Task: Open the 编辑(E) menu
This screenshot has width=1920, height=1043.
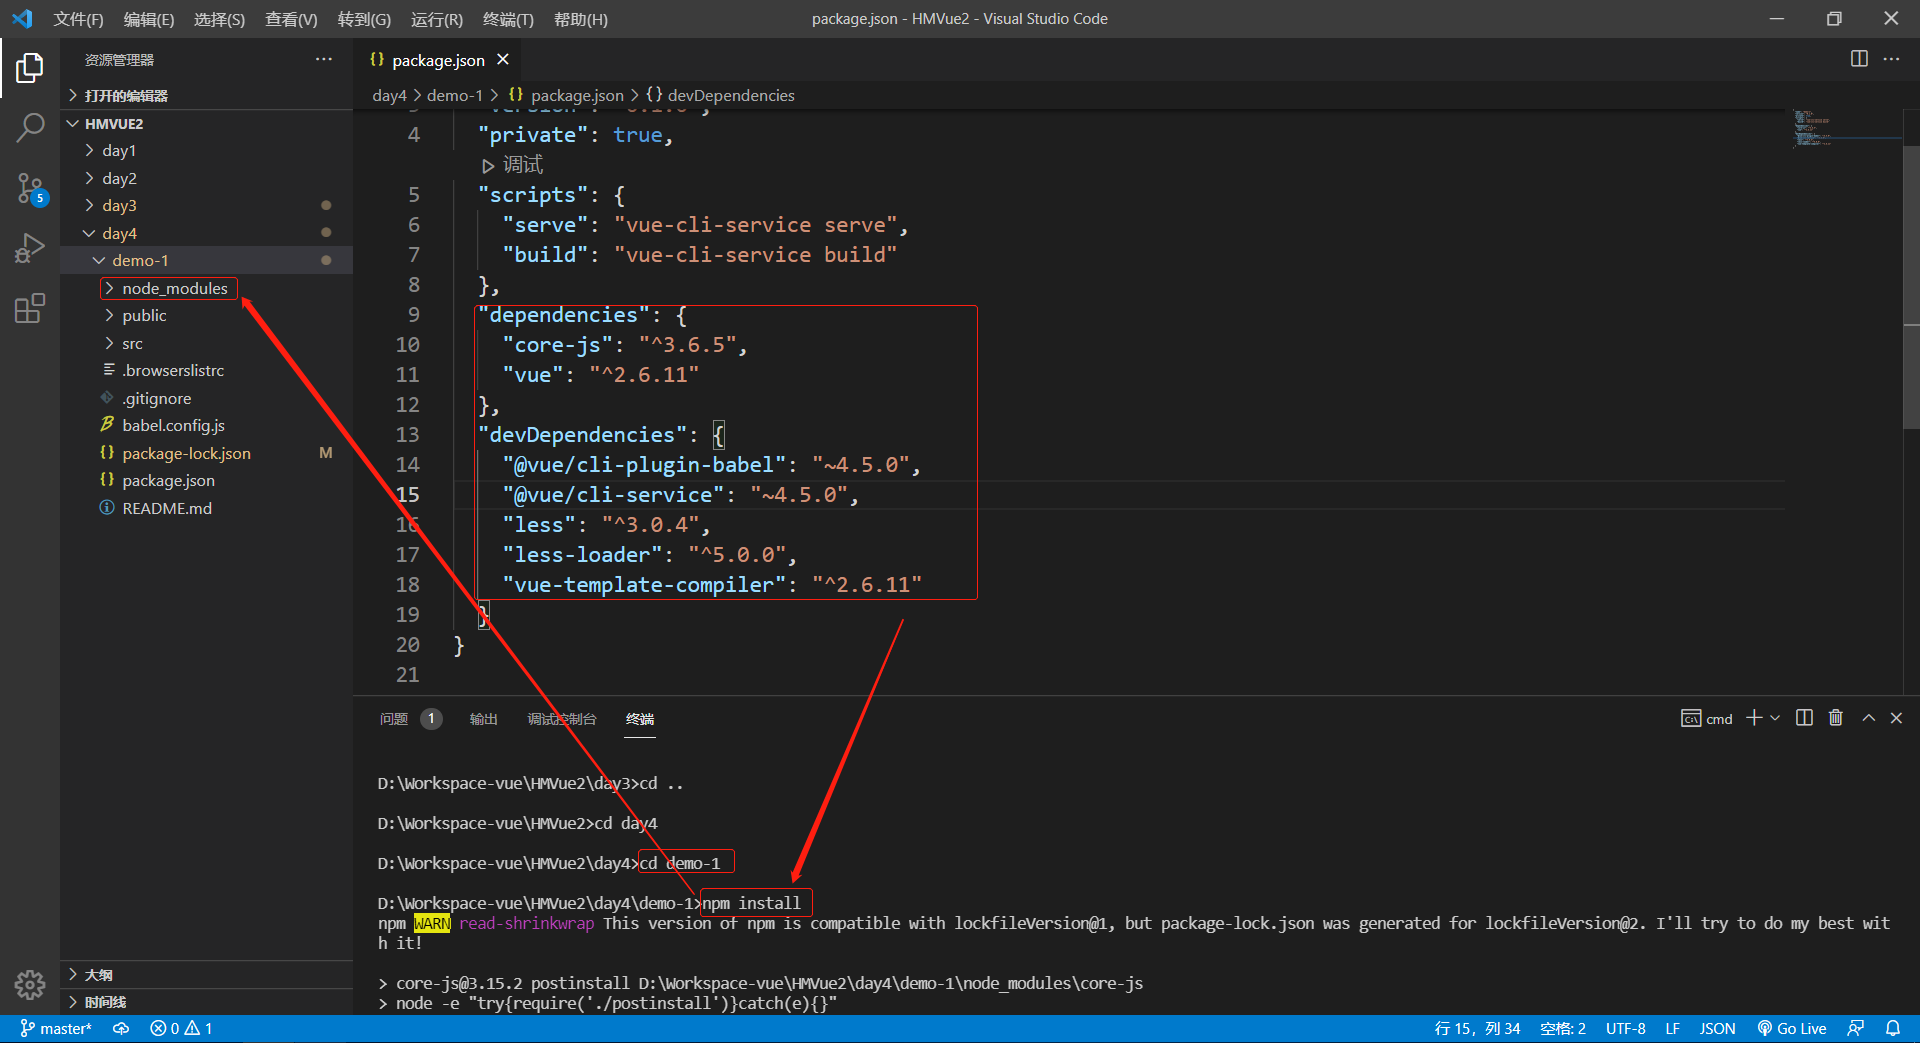Action: coord(149,19)
